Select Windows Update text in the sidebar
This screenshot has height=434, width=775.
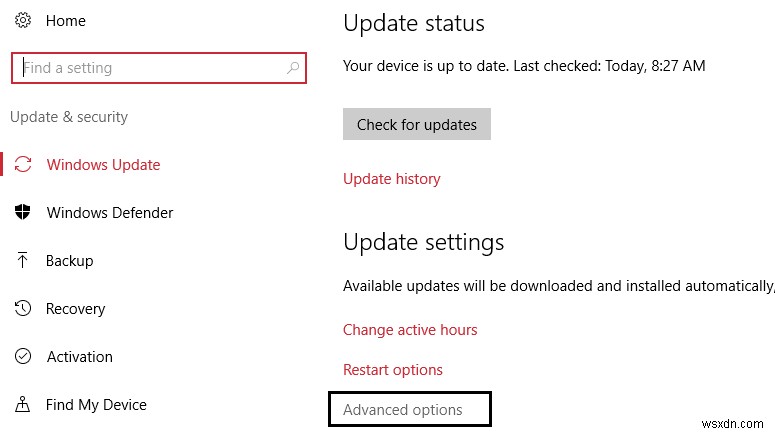tap(103, 165)
